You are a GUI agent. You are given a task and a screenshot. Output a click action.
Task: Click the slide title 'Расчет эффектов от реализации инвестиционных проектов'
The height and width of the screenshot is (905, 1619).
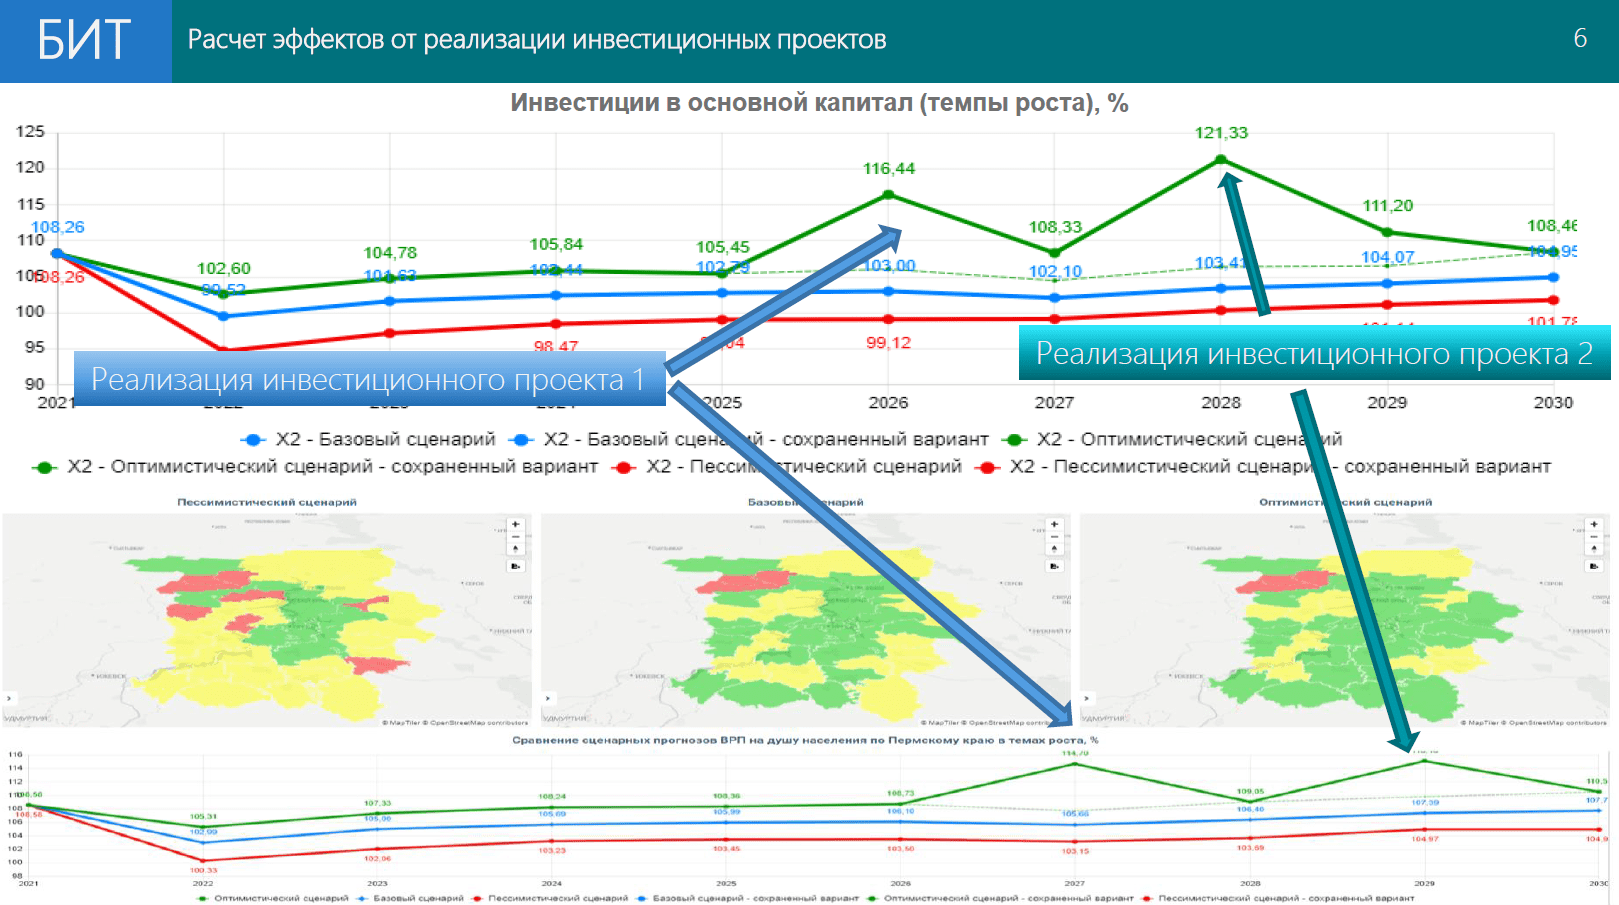(537, 40)
